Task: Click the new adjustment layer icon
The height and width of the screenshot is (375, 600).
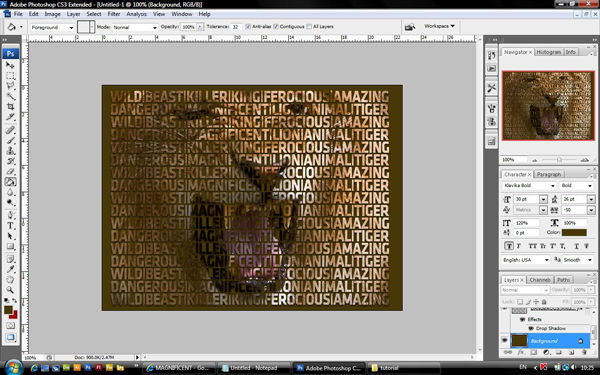Action: pos(546,352)
